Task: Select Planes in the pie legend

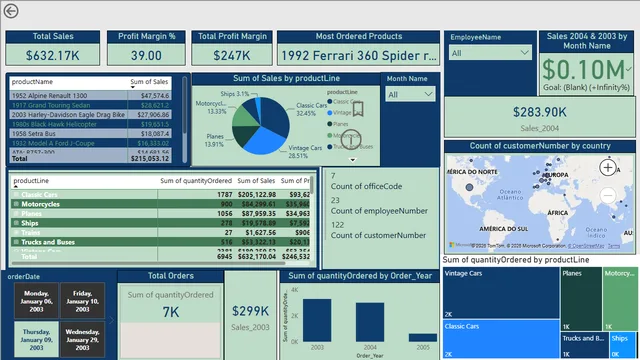Action: tap(338, 124)
